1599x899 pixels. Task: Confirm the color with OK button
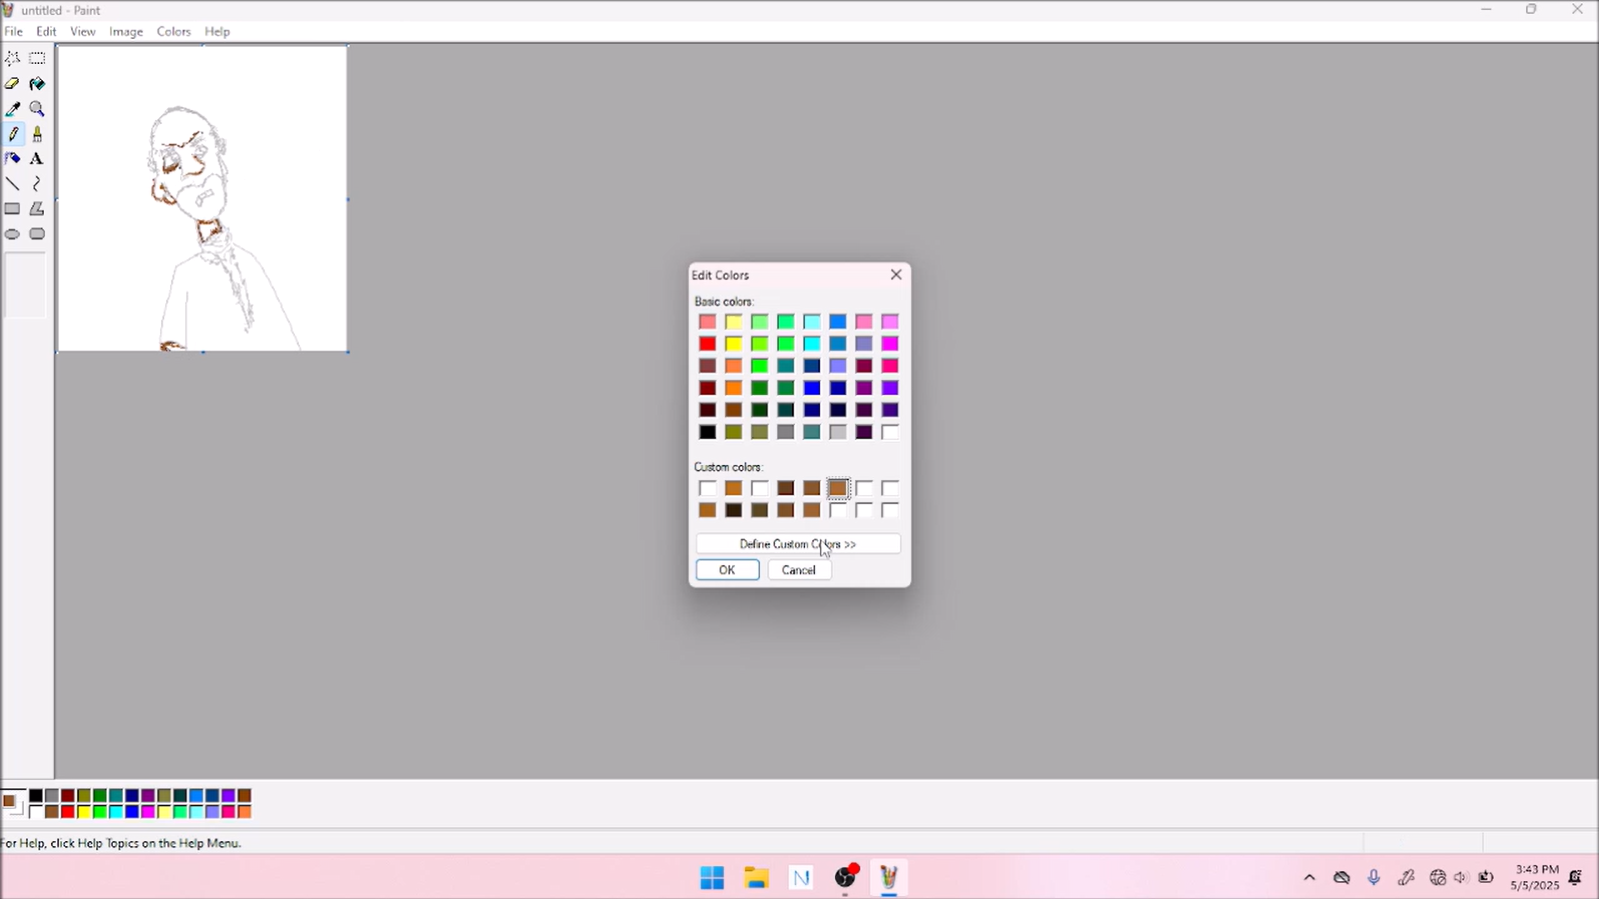727,570
